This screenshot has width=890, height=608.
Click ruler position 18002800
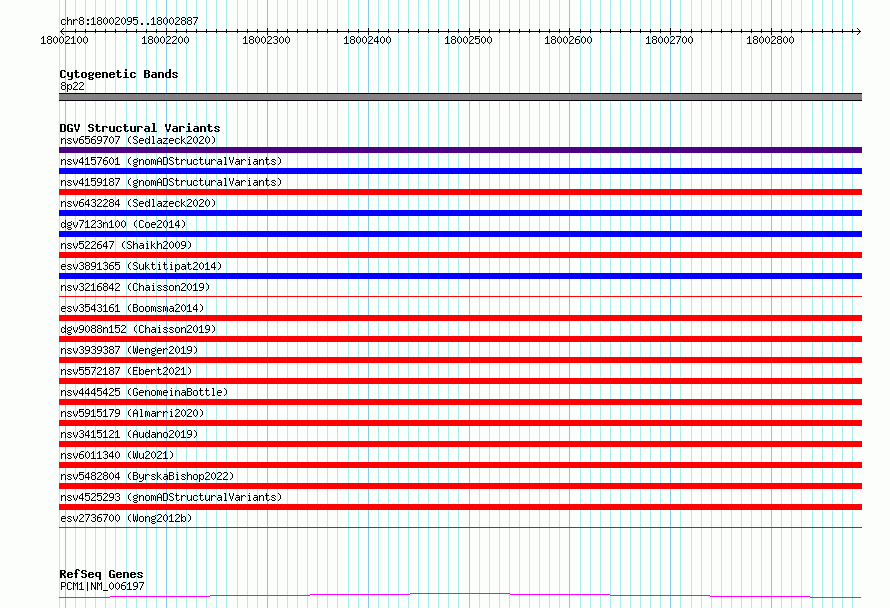(770, 40)
